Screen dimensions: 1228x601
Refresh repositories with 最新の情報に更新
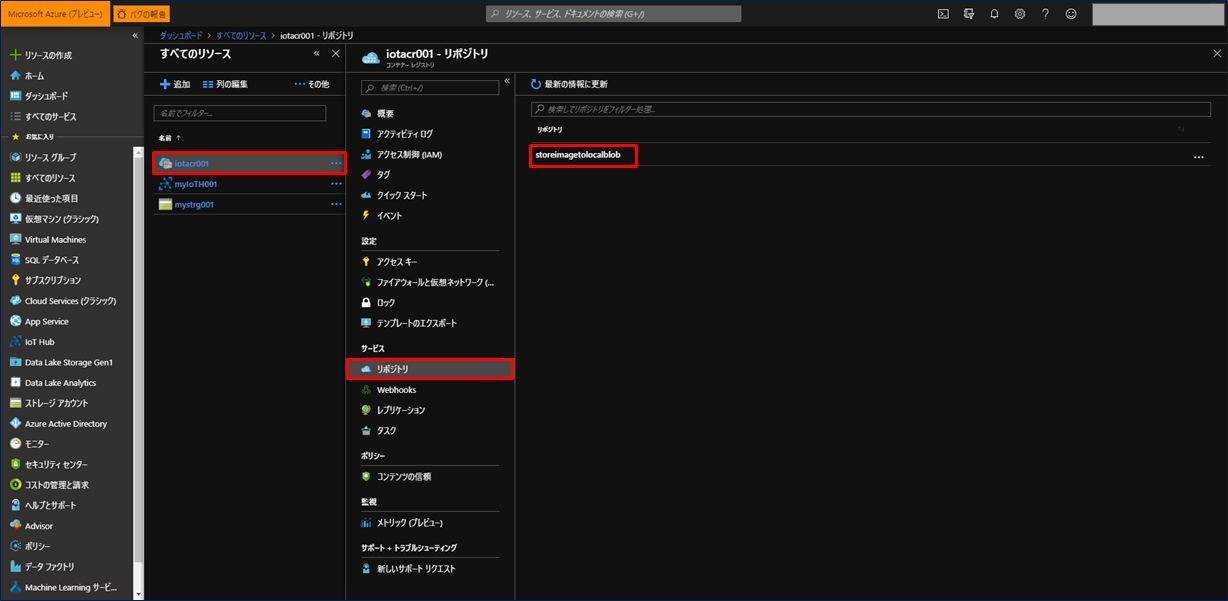point(576,83)
